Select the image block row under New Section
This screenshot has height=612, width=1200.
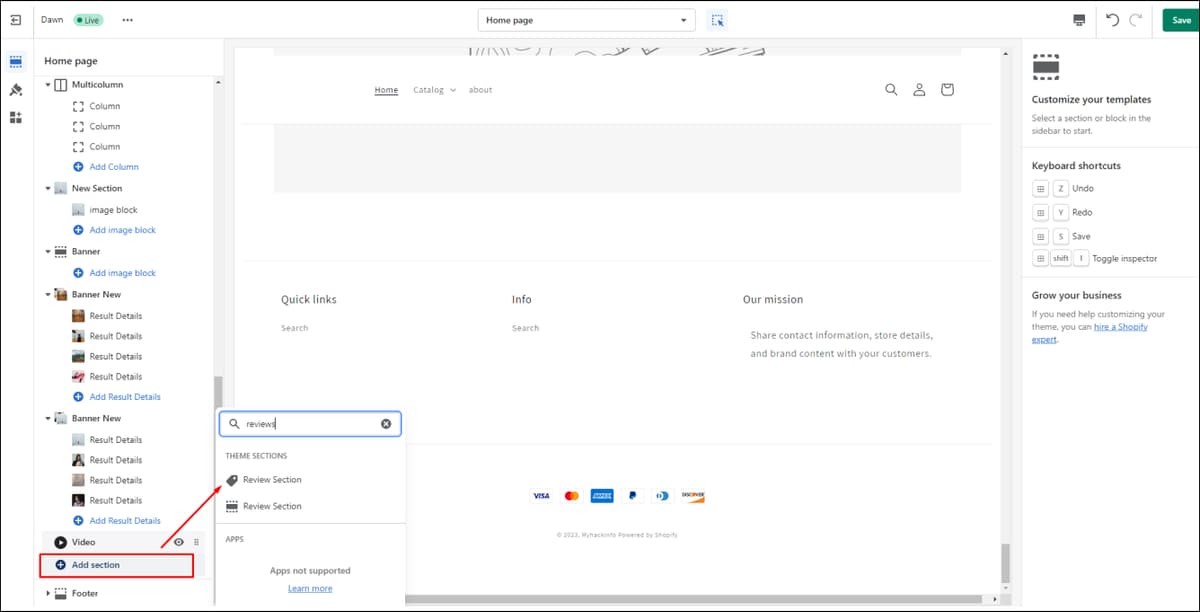[x=114, y=210]
